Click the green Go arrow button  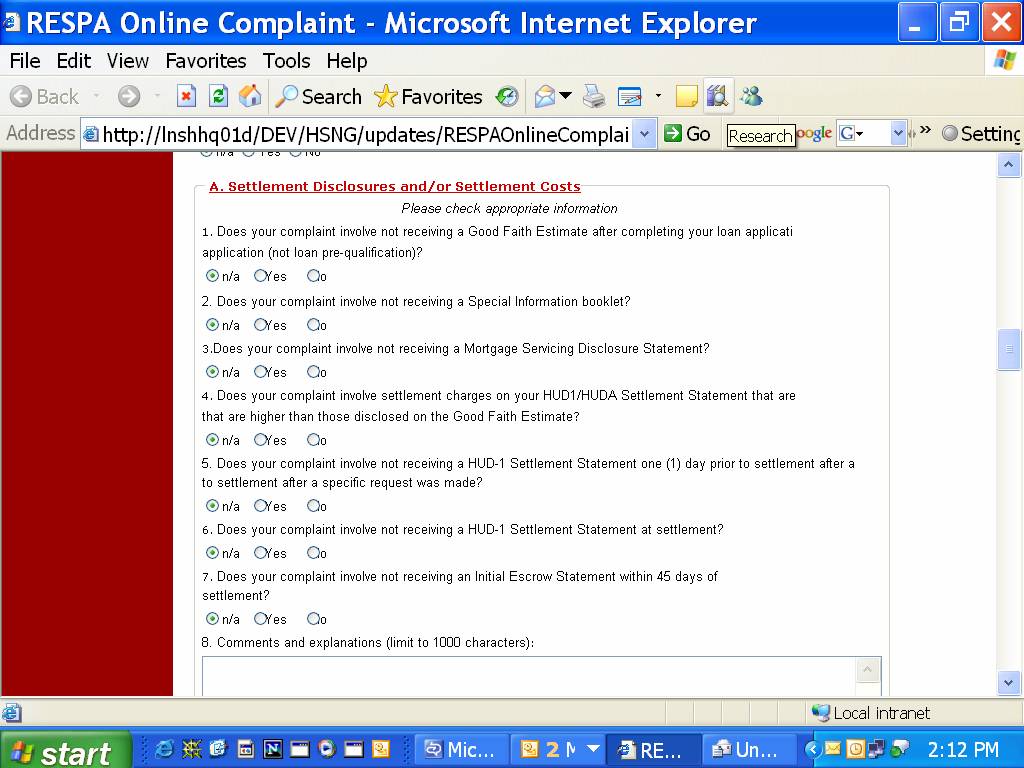point(687,134)
